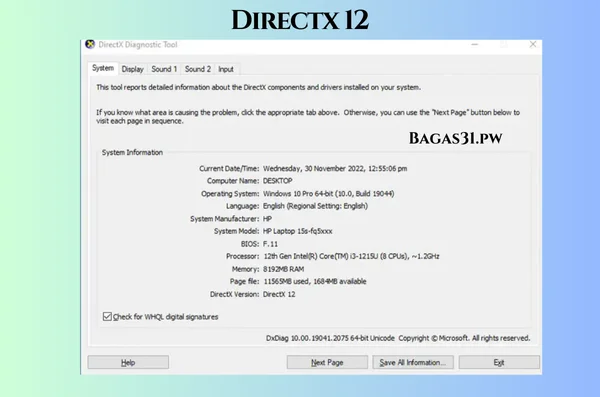Click the Processor: field label
Image resolution: width=600 pixels, height=397 pixels.
tap(243, 256)
